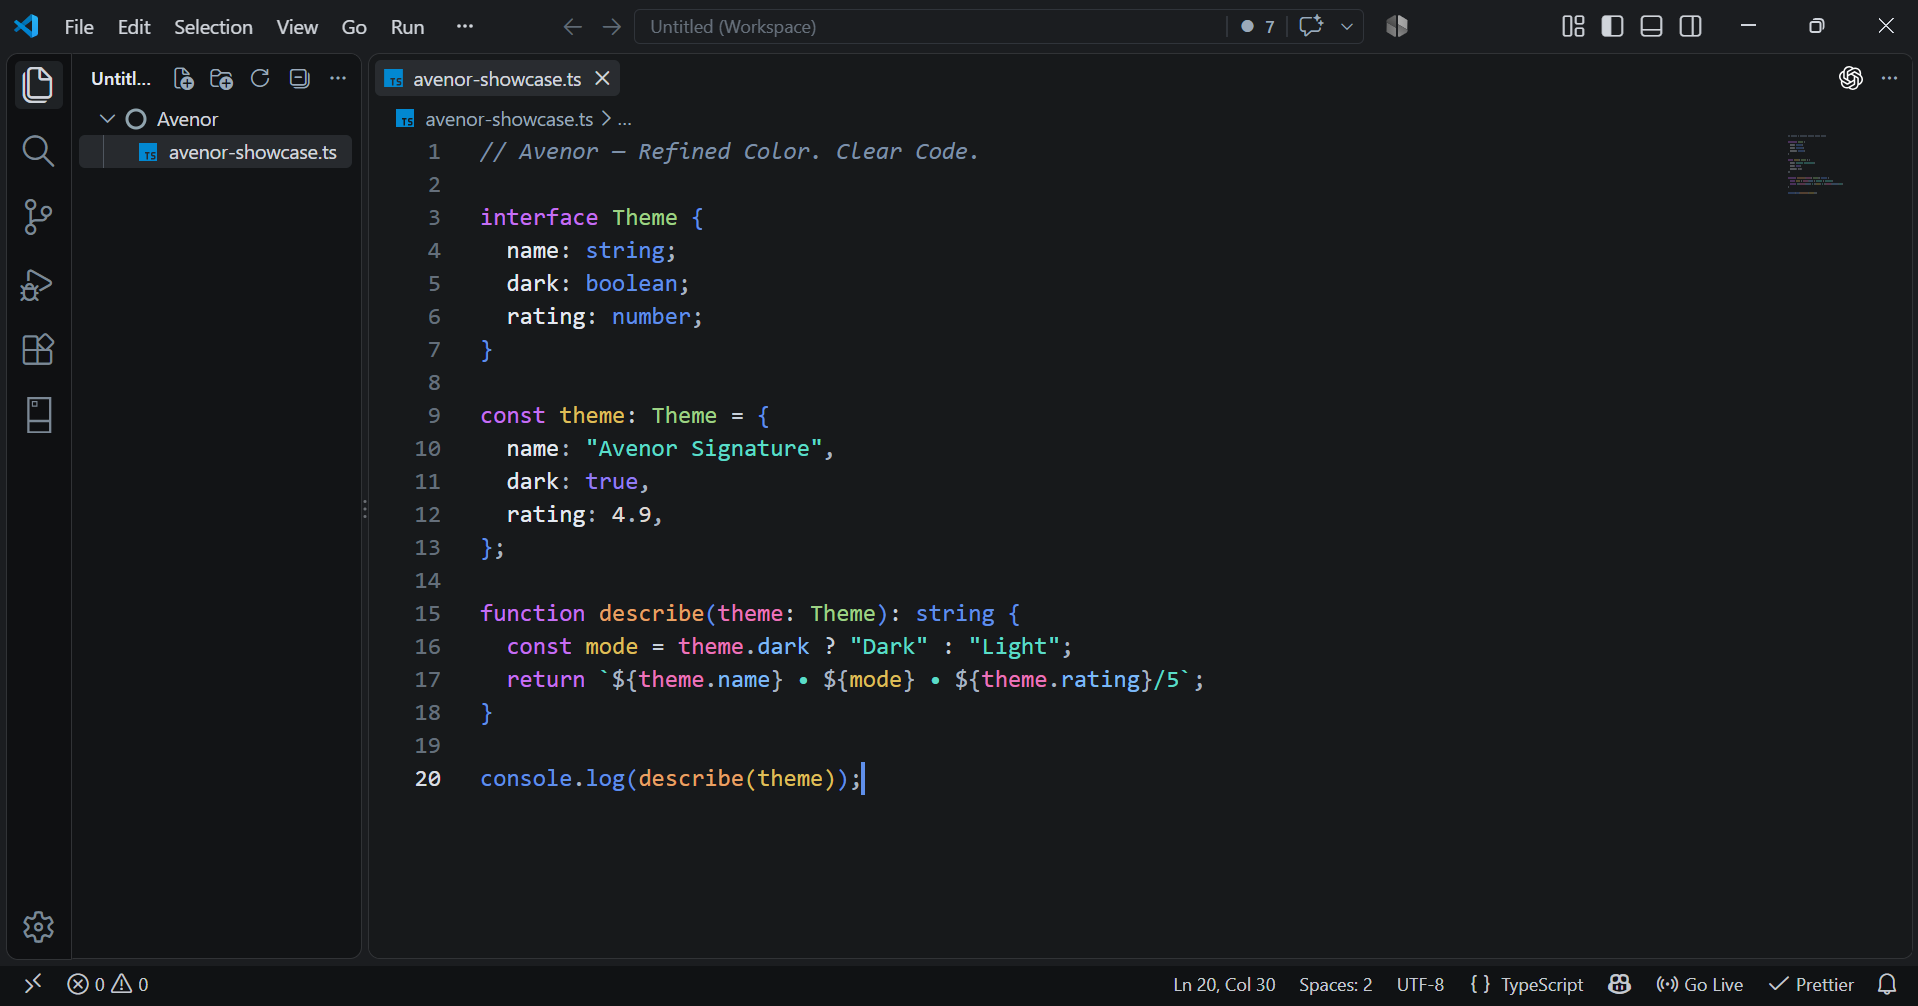
Task: Open the remote window indicator
Action: point(33,984)
